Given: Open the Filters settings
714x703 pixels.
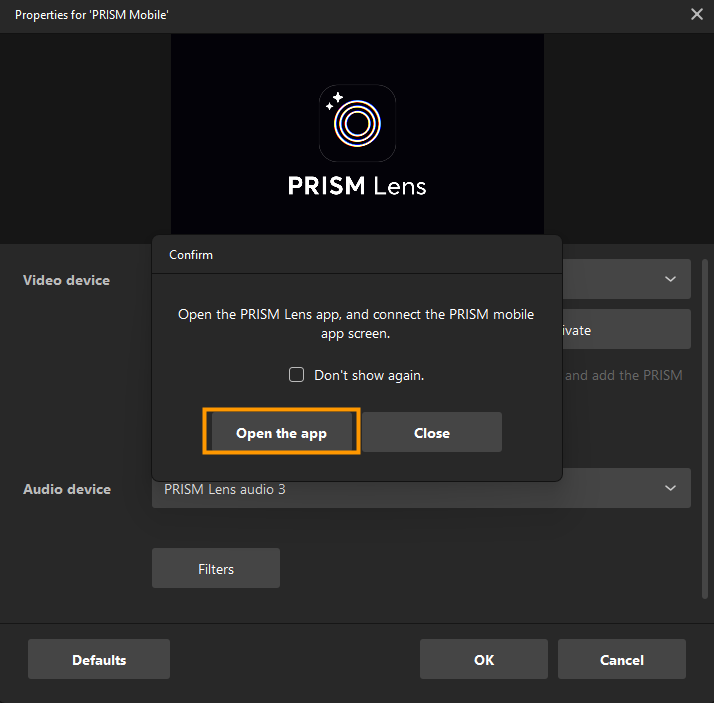Looking at the screenshot, I should click(215, 568).
